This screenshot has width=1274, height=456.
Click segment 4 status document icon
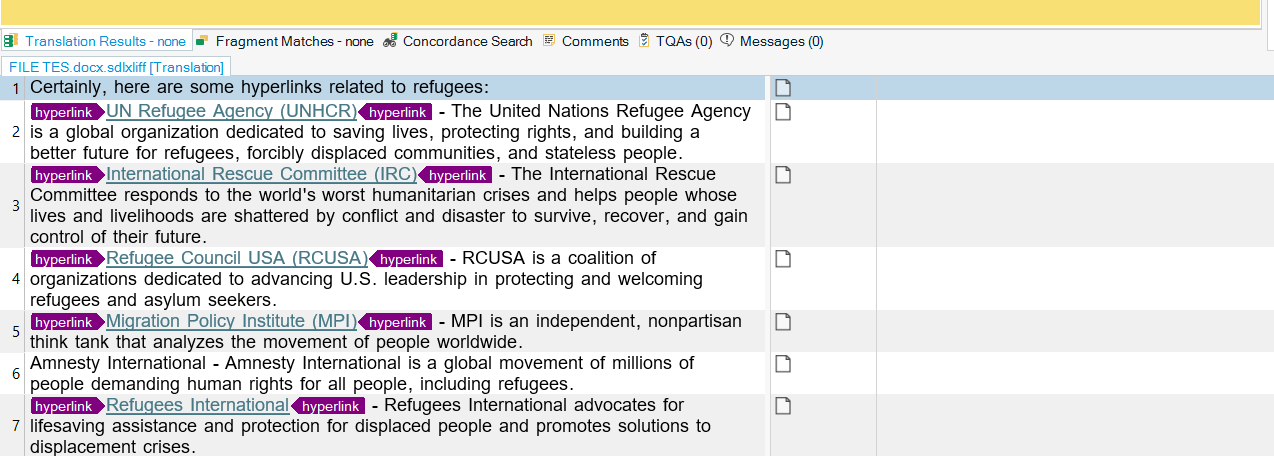pyautogui.click(x=783, y=259)
